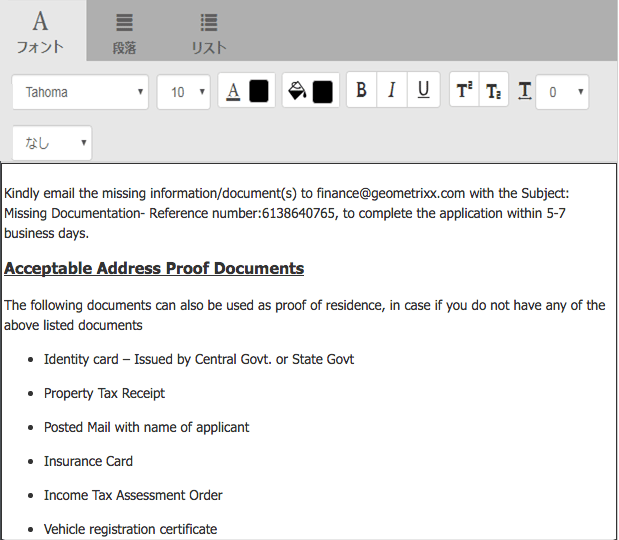Pick the black background color swatch
This screenshot has height=540, width=619.
tap(323, 92)
